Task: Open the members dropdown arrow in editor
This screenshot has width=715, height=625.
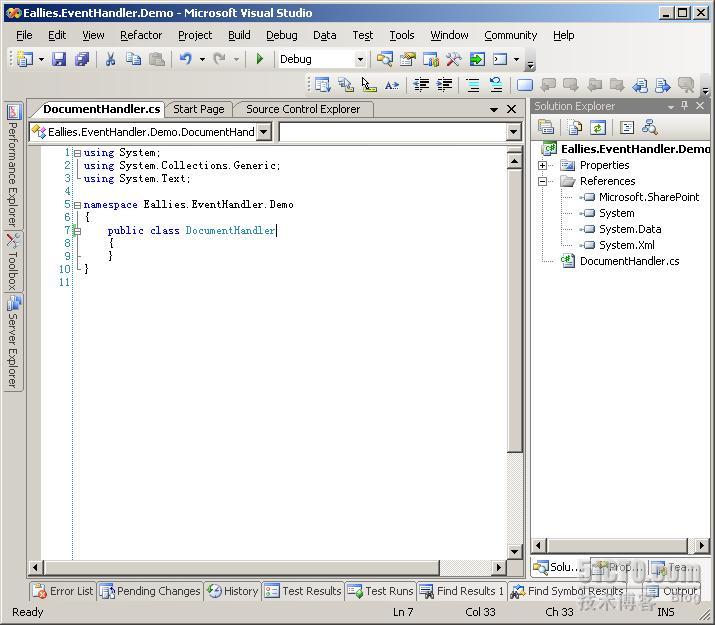Action: coord(513,132)
